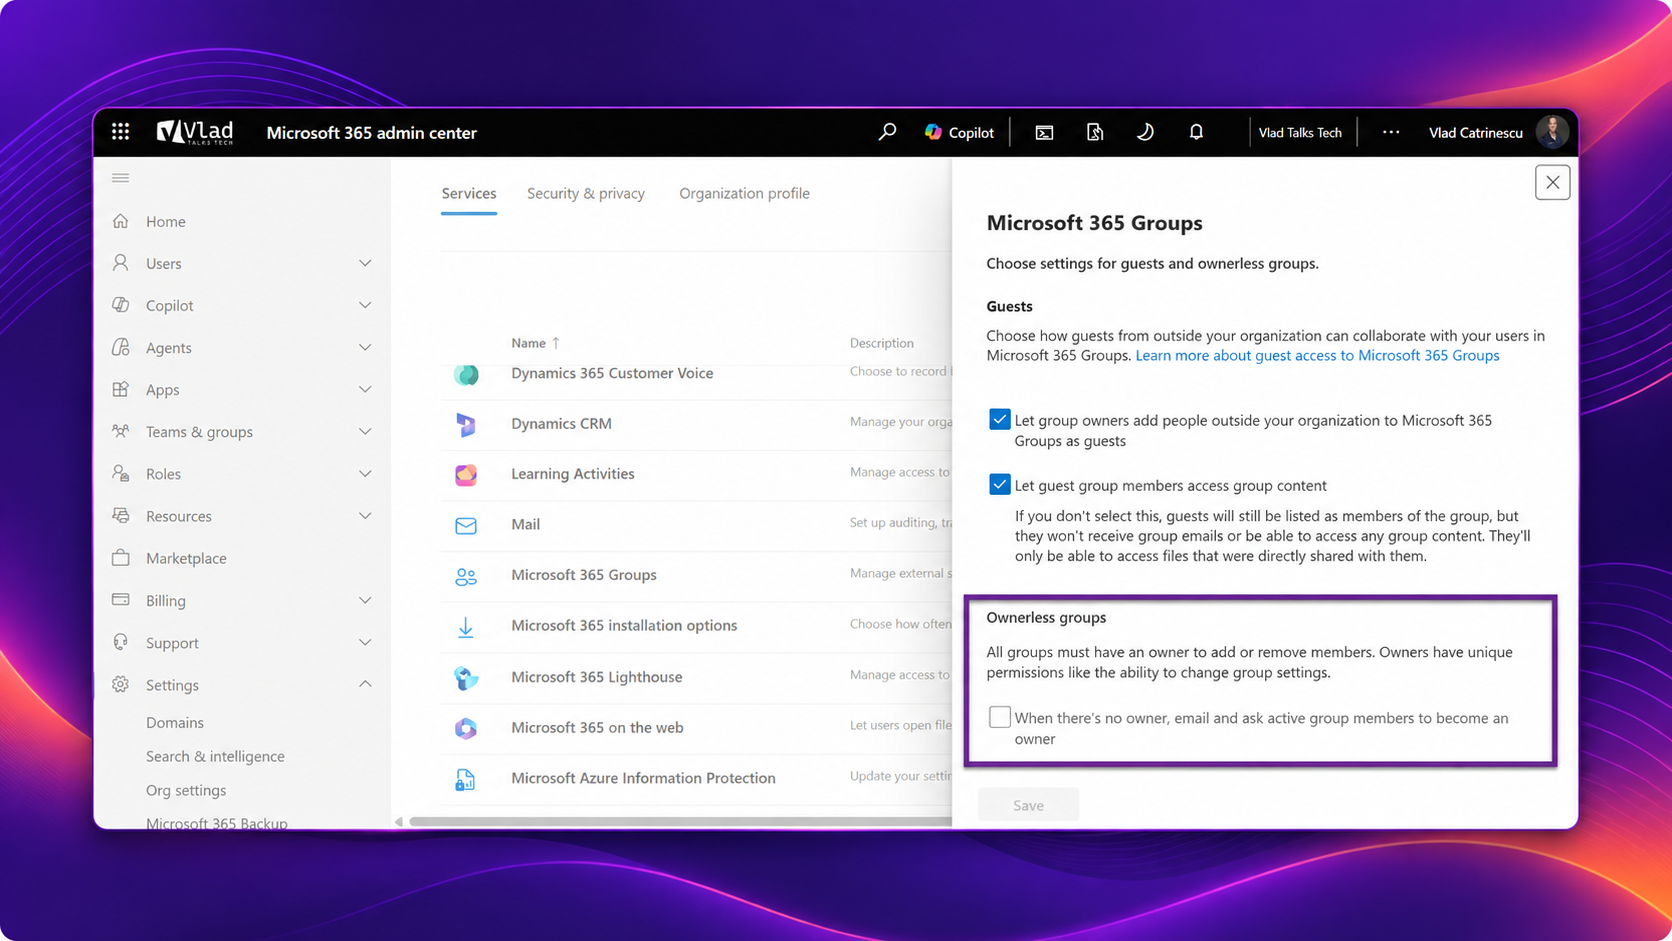Screen dimensions: 1672x941
Task: Click the search magnifier icon in header
Action: coord(887,132)
